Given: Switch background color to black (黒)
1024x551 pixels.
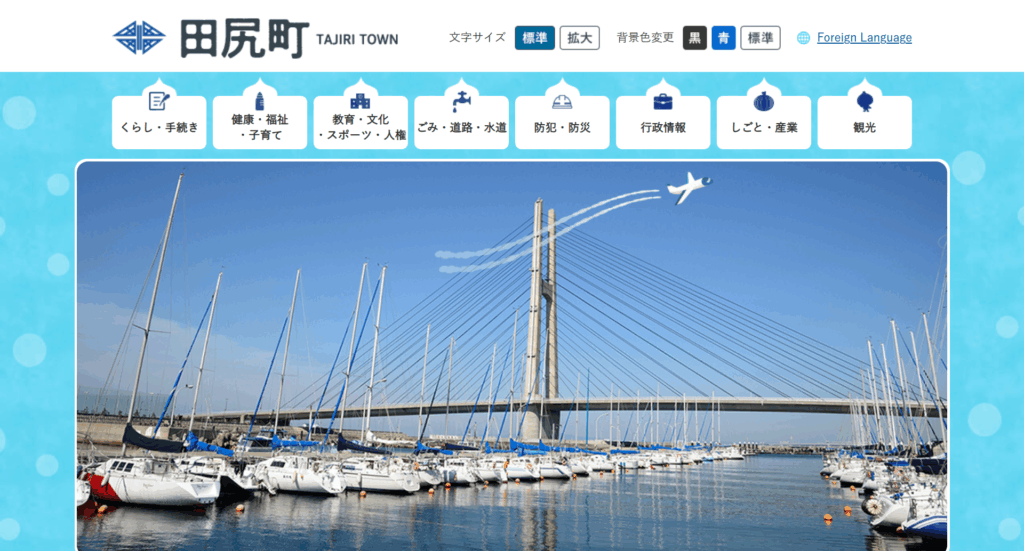Looking at the screenshot, I should point(695,38).
